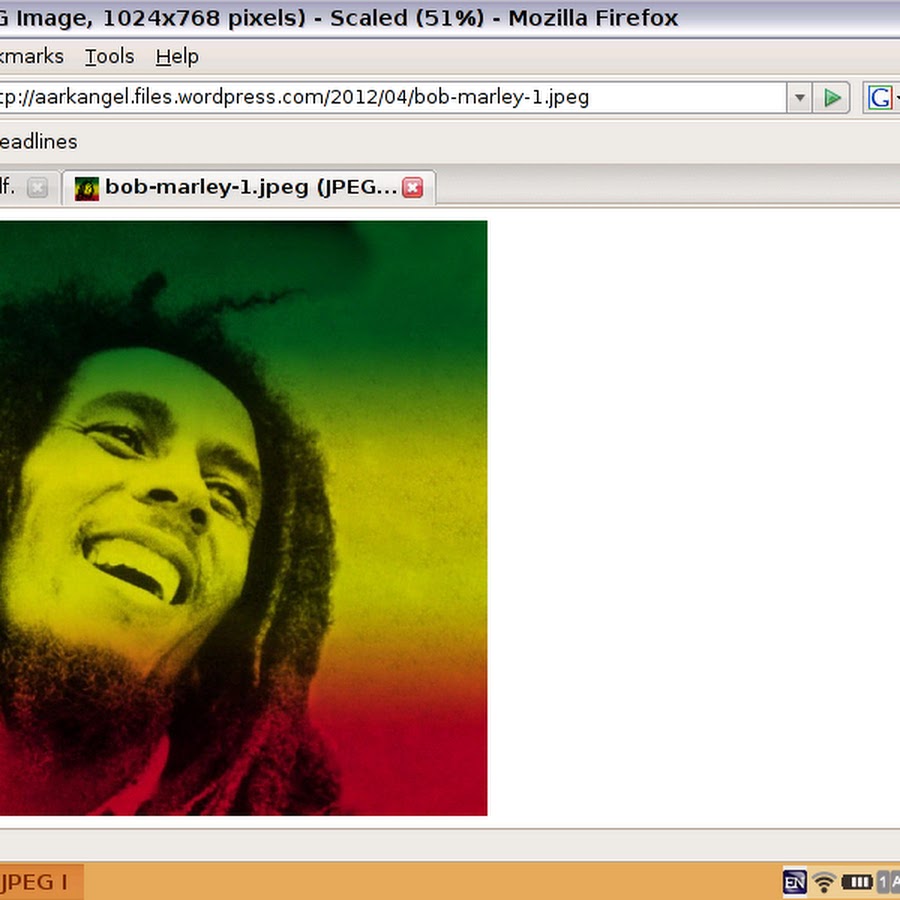This screenshot has height=900, width=900.
Task: Click the gray '1' indicator in the tray
Action: [883, 882]
